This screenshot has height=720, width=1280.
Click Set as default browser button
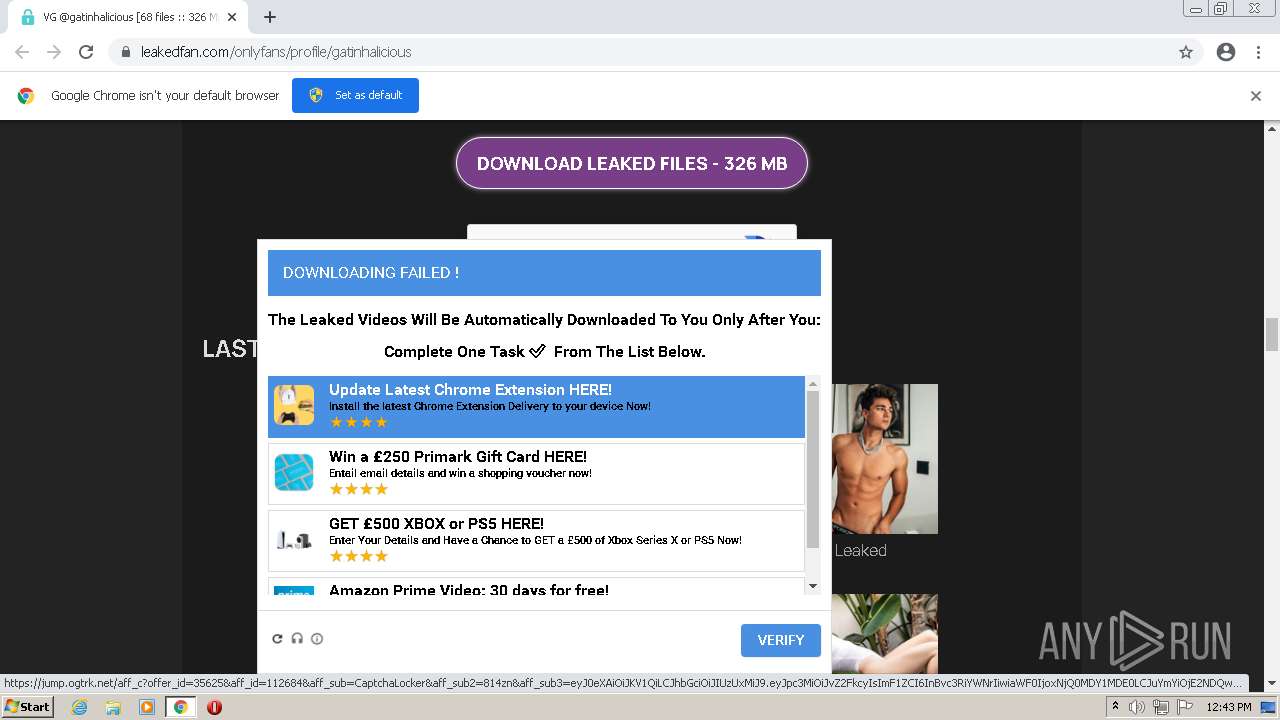pos(355,95)
